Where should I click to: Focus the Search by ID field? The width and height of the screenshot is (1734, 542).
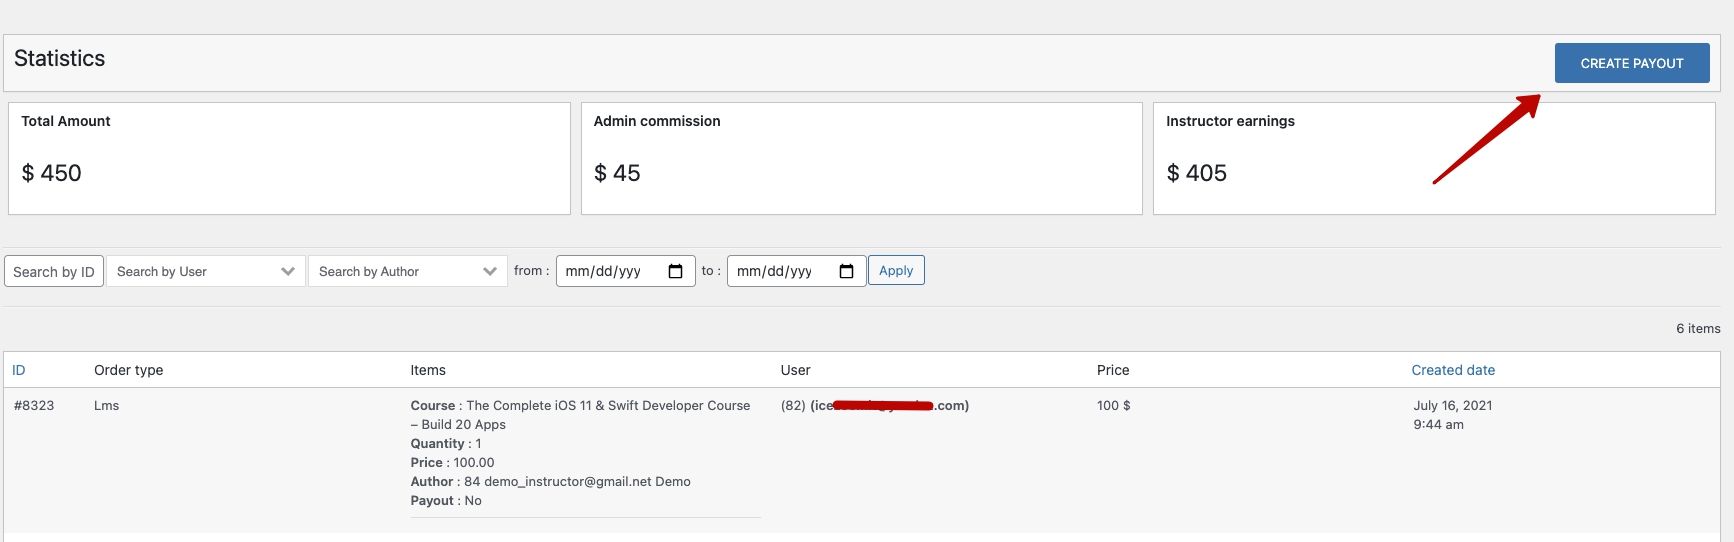click(x=54, y=271)
